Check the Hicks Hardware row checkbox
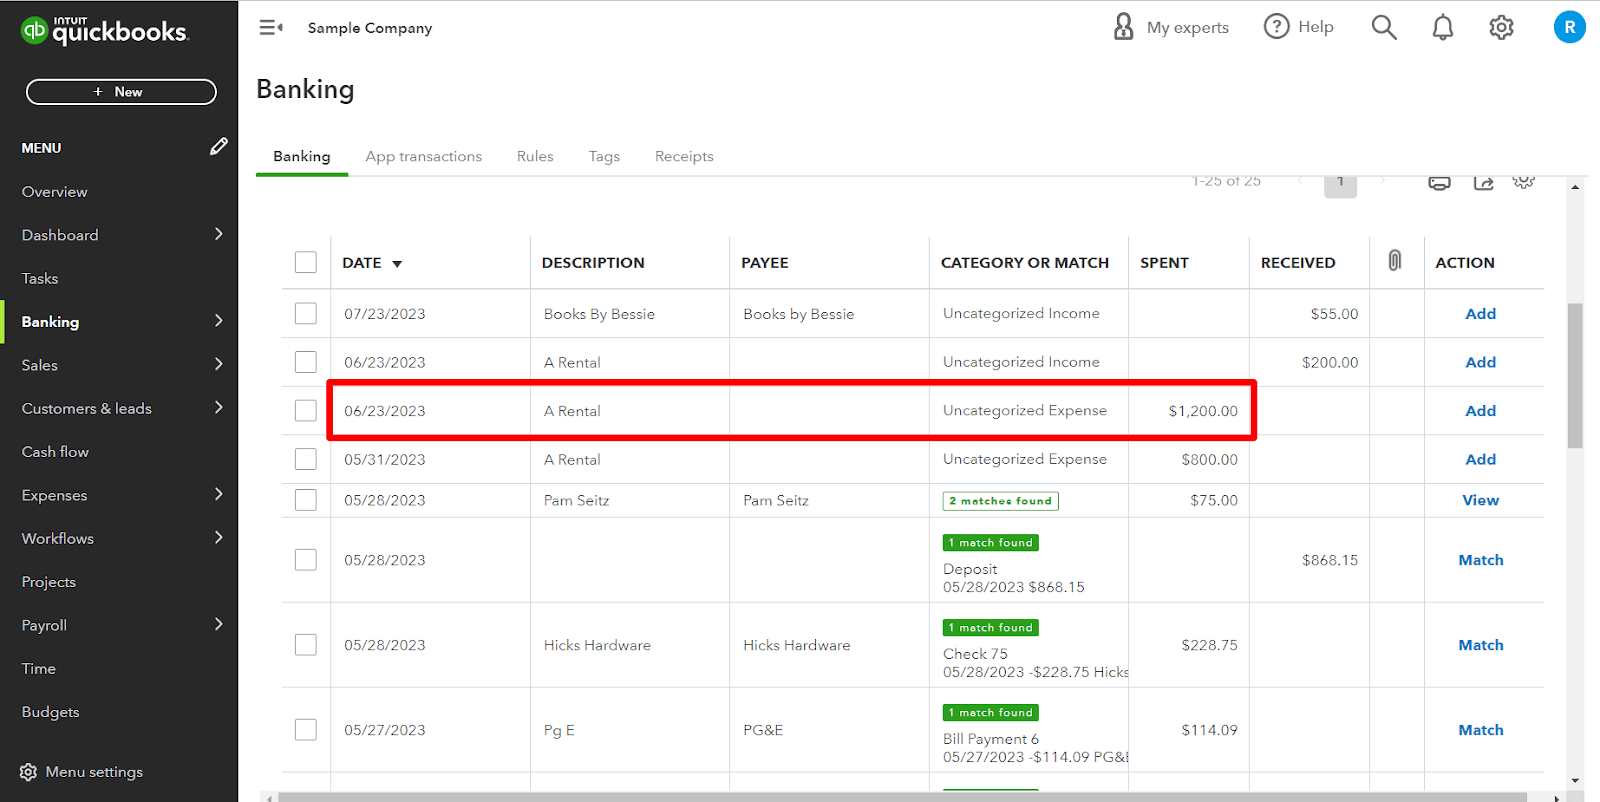1600x802 pixels. (x=306, y=645)
